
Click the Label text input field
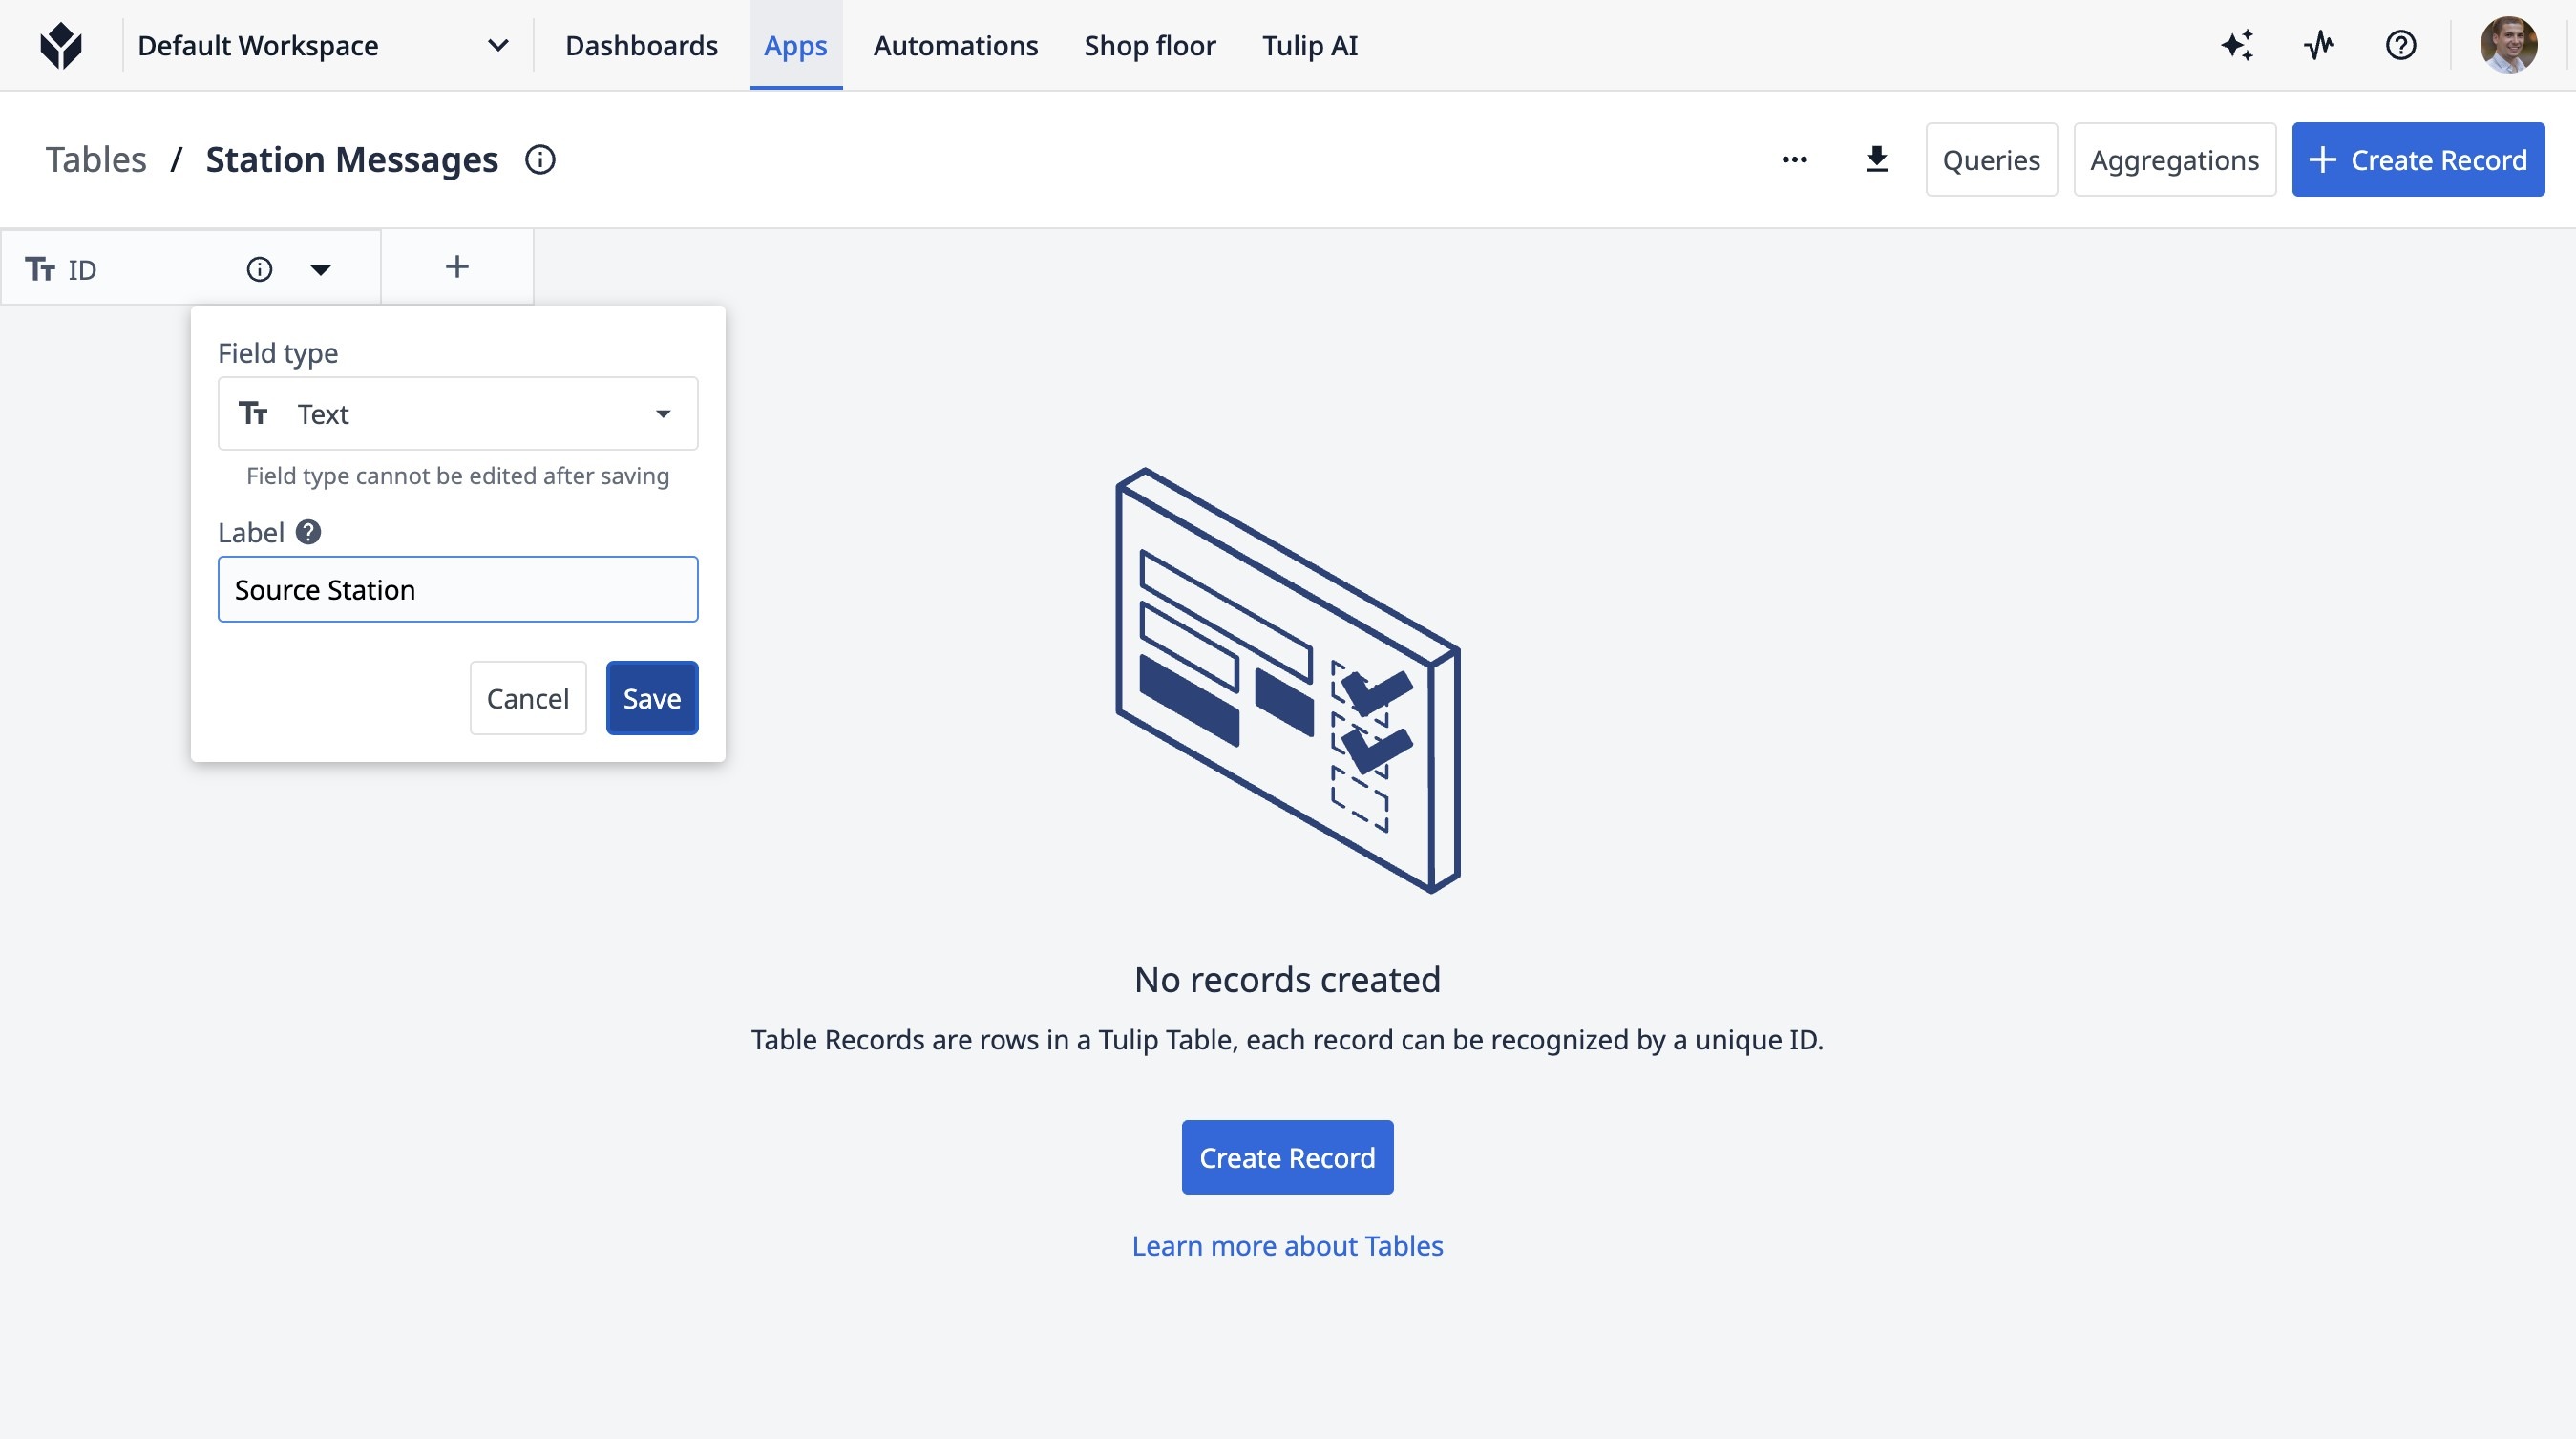pyautogui.click(x=458, y=590)
